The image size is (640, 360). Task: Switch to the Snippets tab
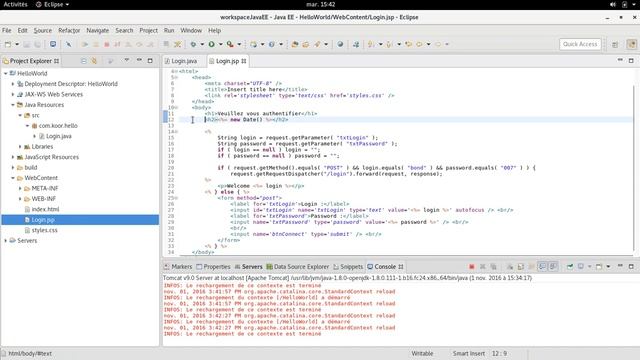click(348, 267)
